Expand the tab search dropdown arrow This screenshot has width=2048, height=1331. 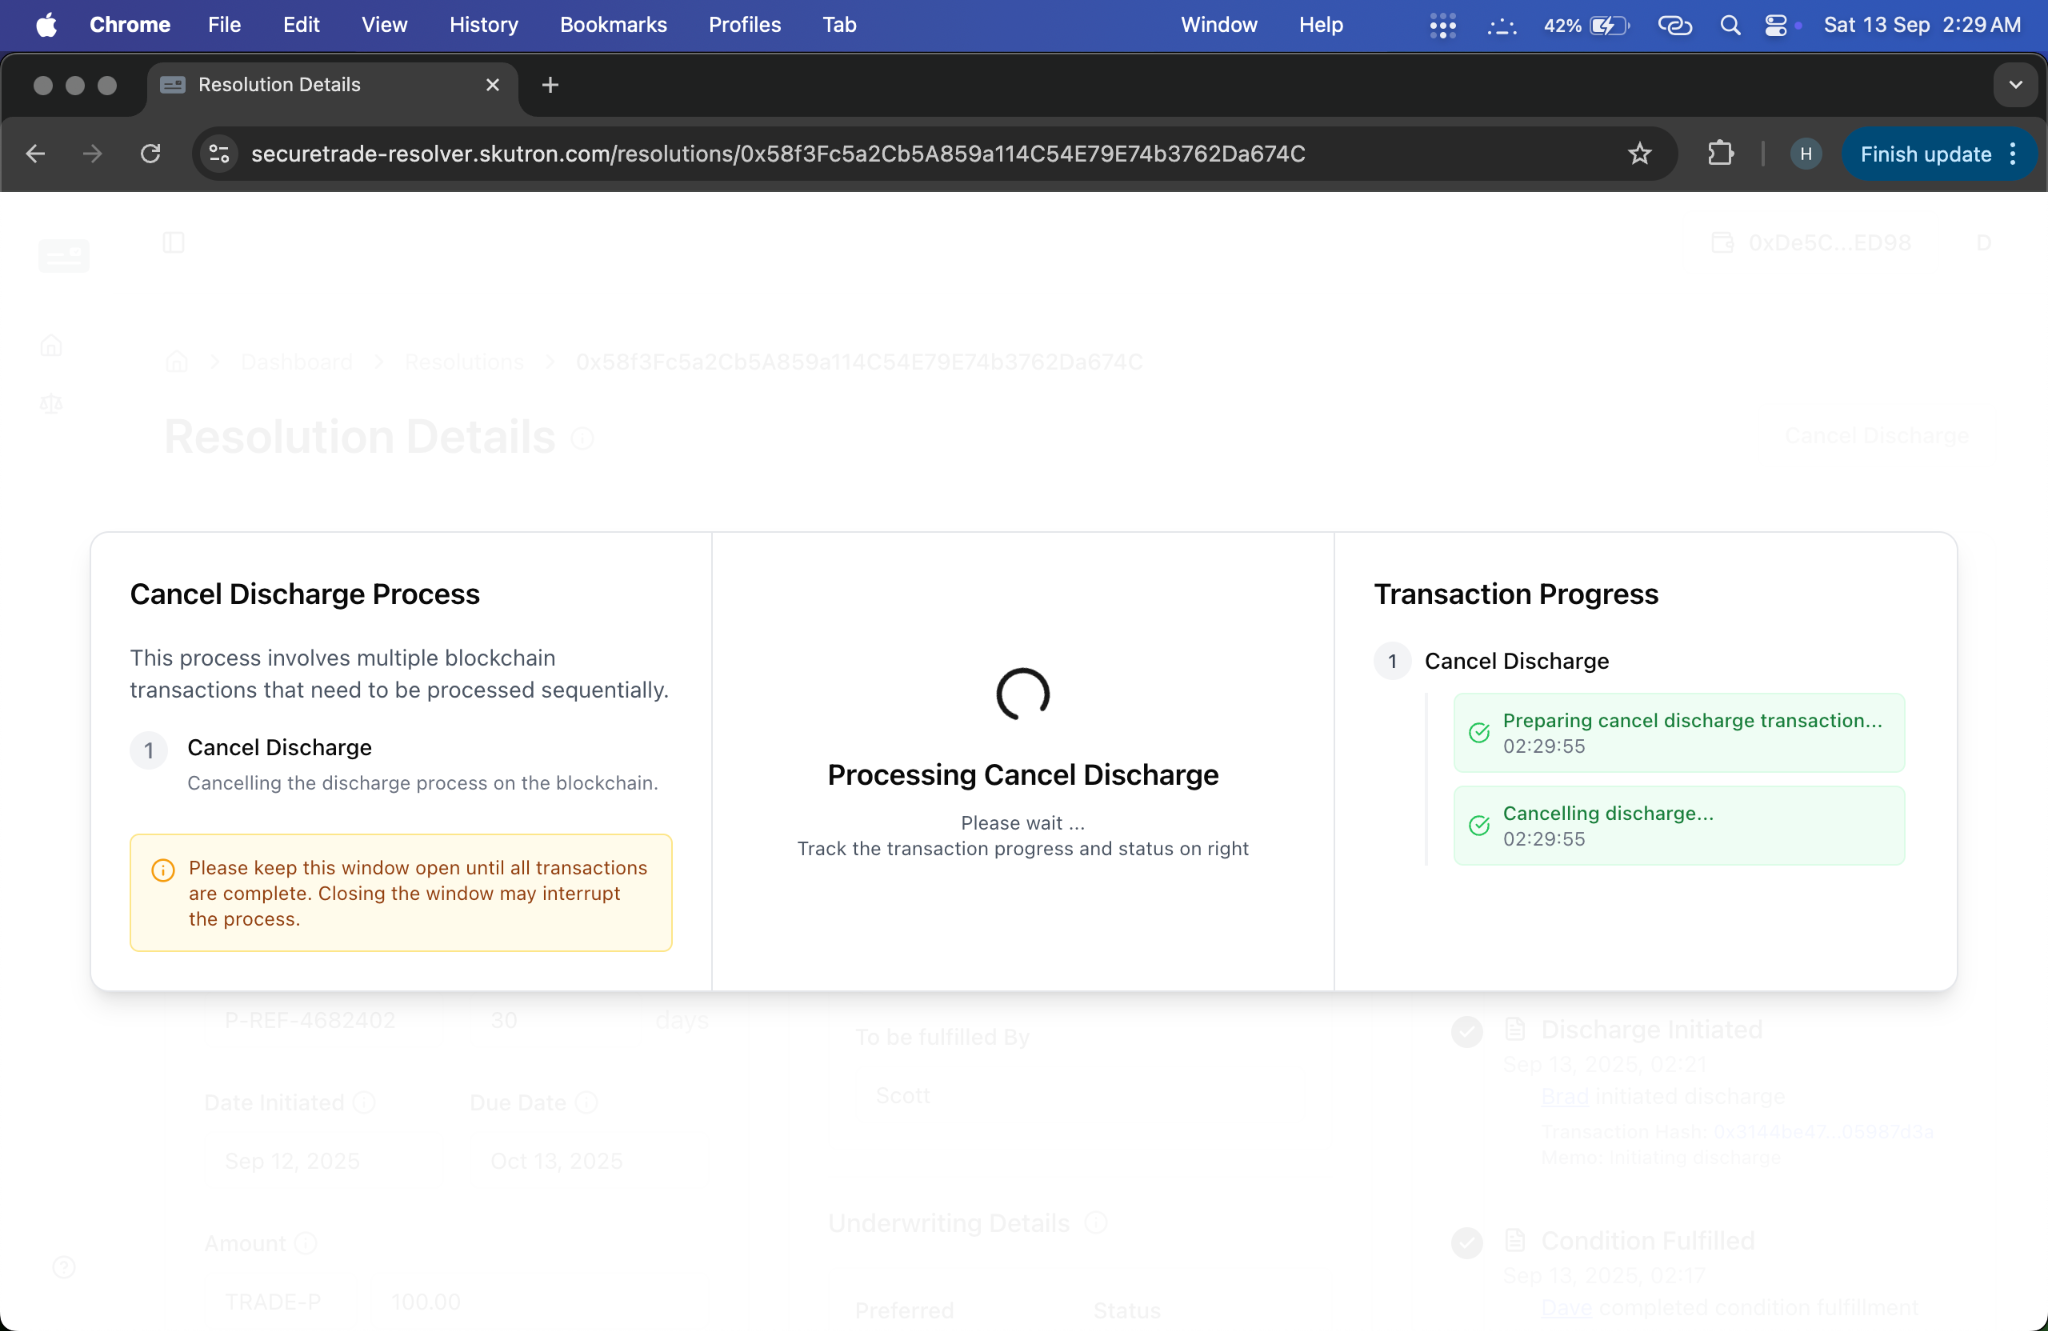pos(2016,85)
